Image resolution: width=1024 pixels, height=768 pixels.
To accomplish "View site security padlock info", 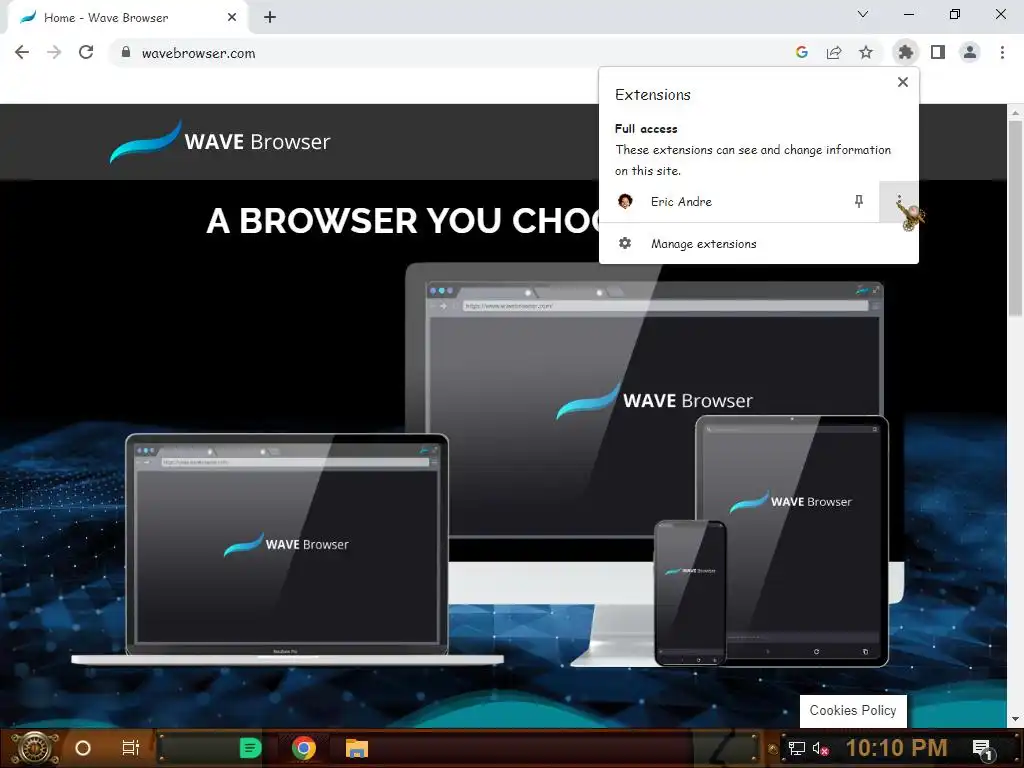I will pyautogui.click(x=126, y=53).
